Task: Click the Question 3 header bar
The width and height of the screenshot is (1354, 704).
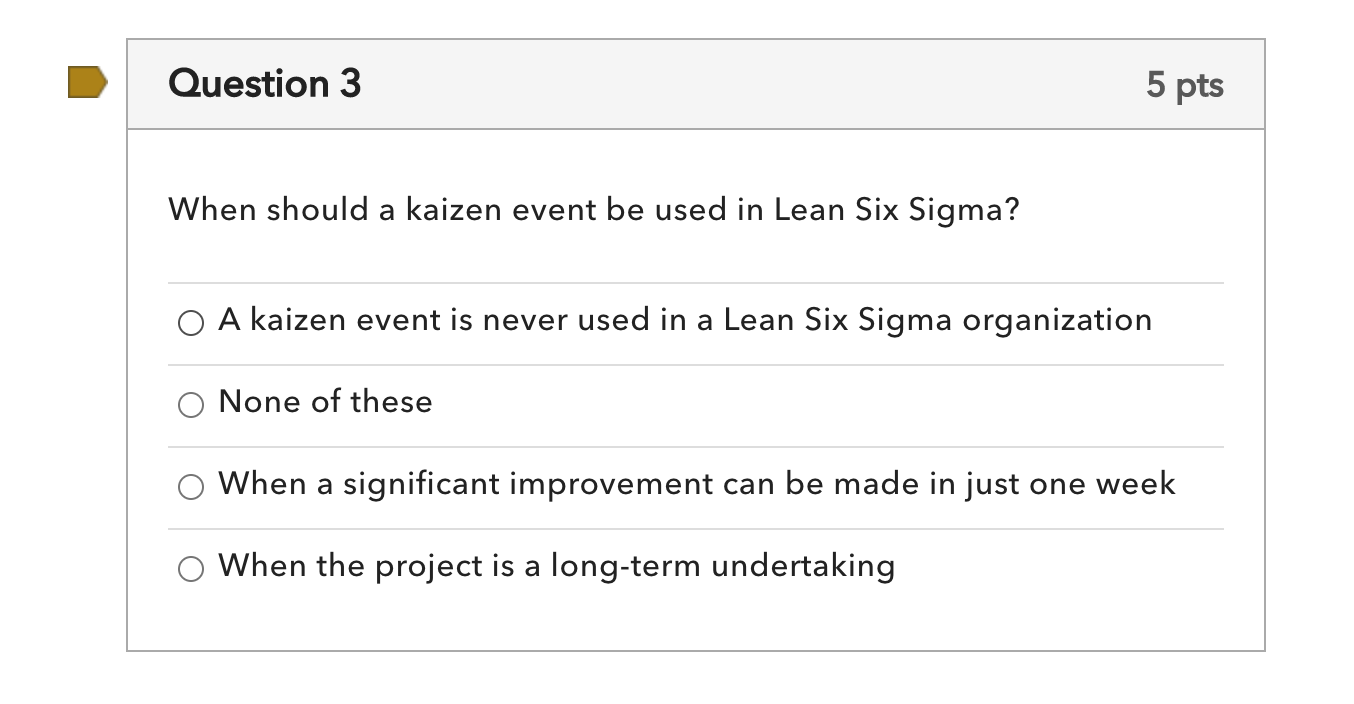Action: tap(696, 84)
